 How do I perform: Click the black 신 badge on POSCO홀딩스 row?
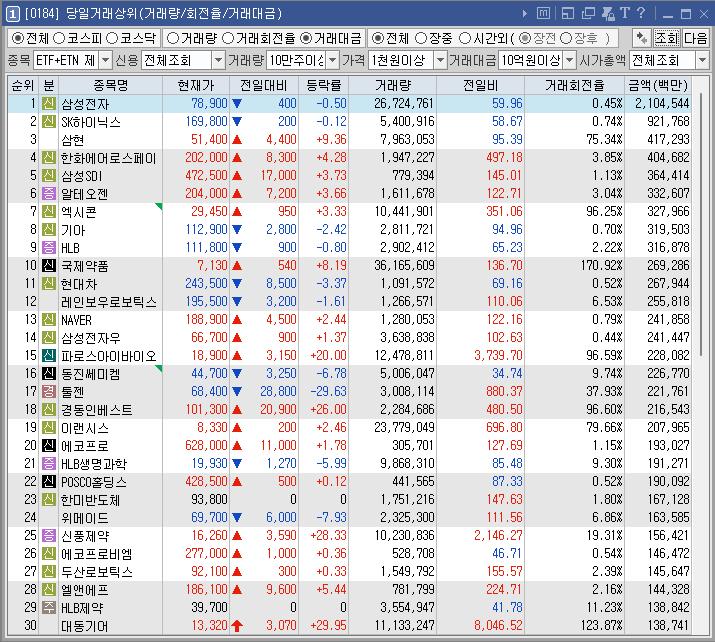tap(49, 482)
